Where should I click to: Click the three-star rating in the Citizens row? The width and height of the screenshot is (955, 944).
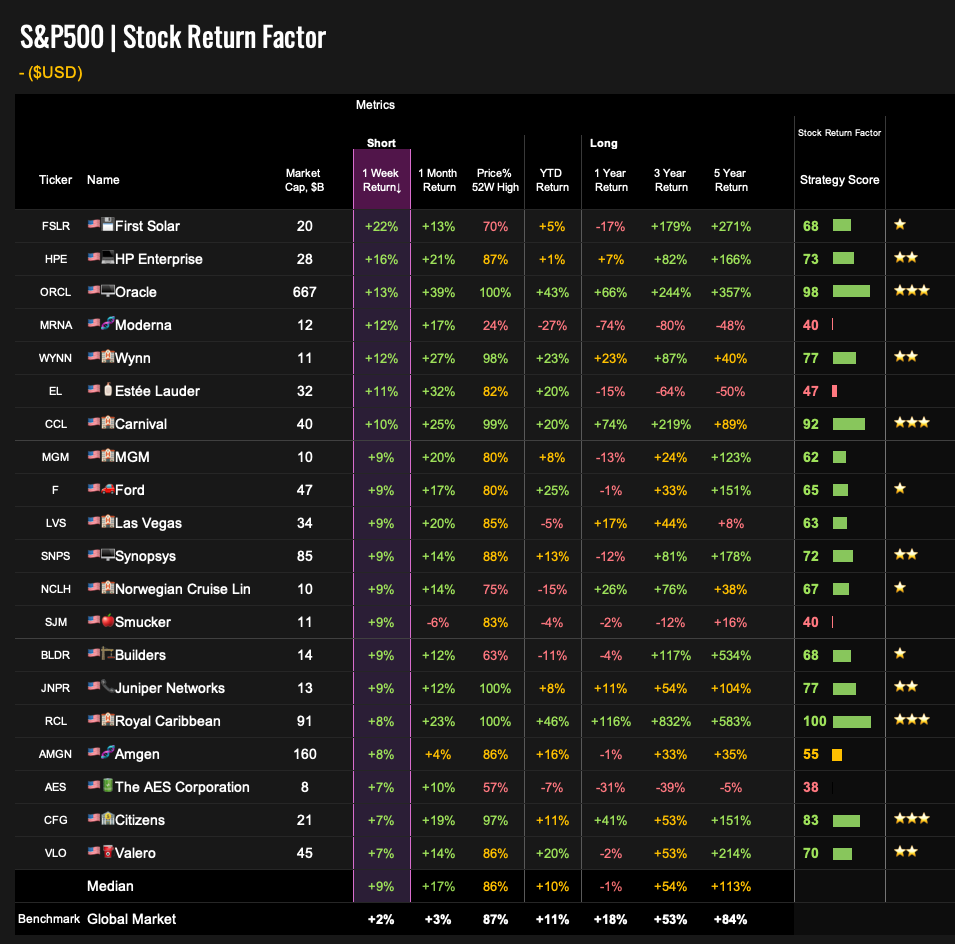pos(912,819)
